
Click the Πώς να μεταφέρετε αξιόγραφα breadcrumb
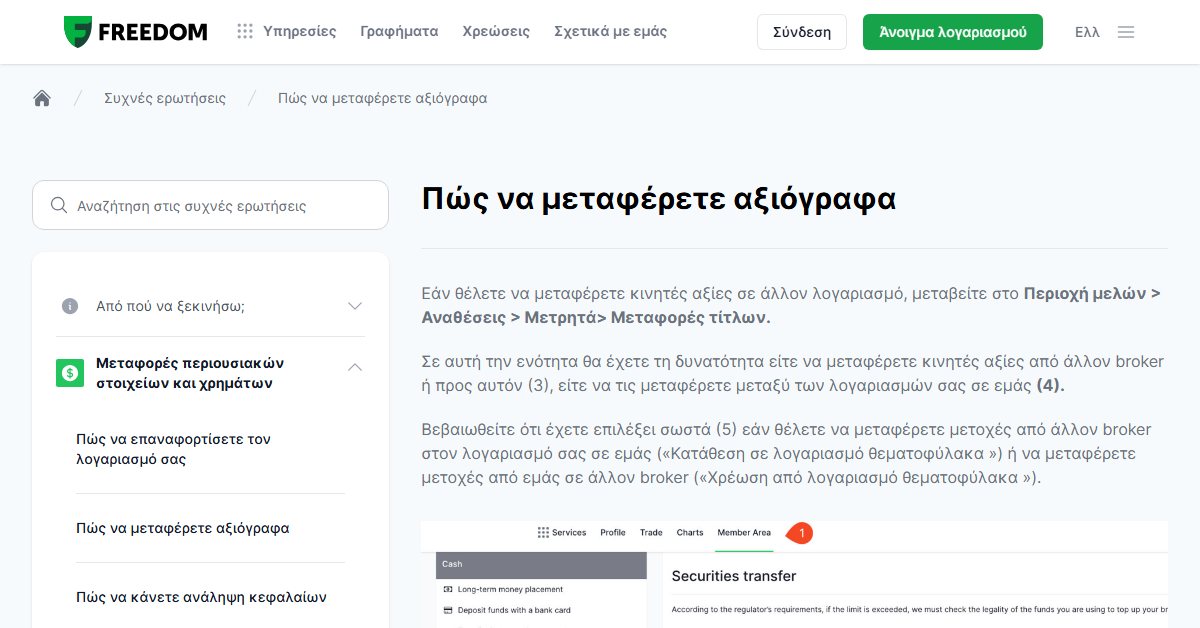click(383, 98)
